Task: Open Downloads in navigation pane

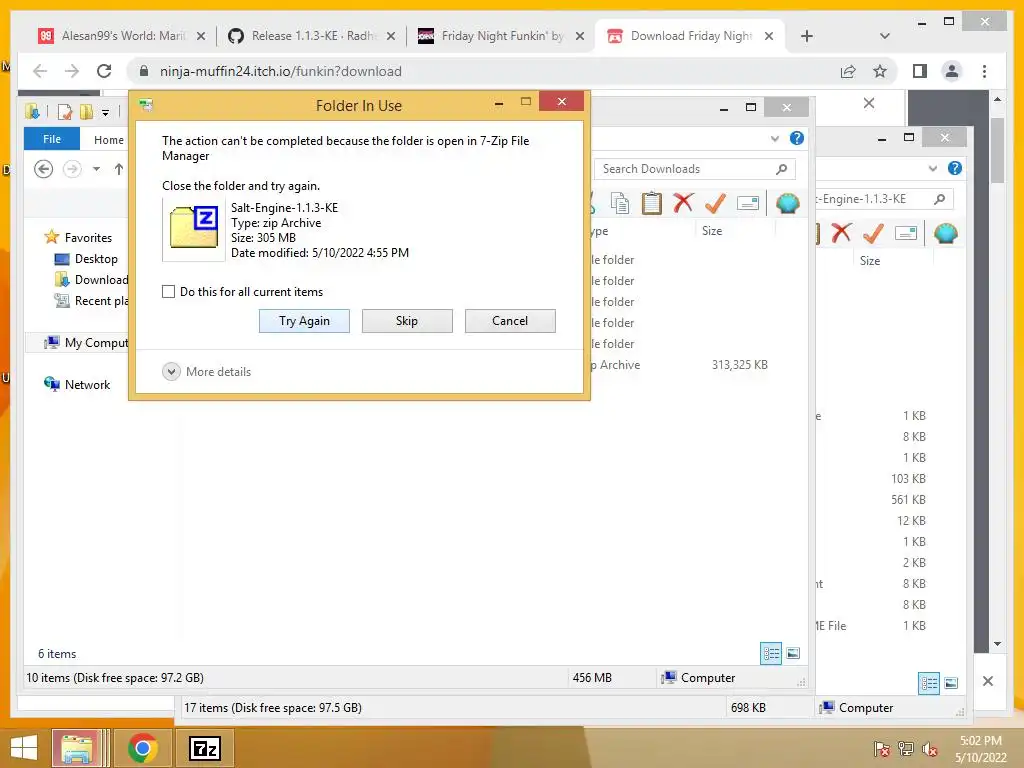Action: pyautogui.click(x=91, y=280)
